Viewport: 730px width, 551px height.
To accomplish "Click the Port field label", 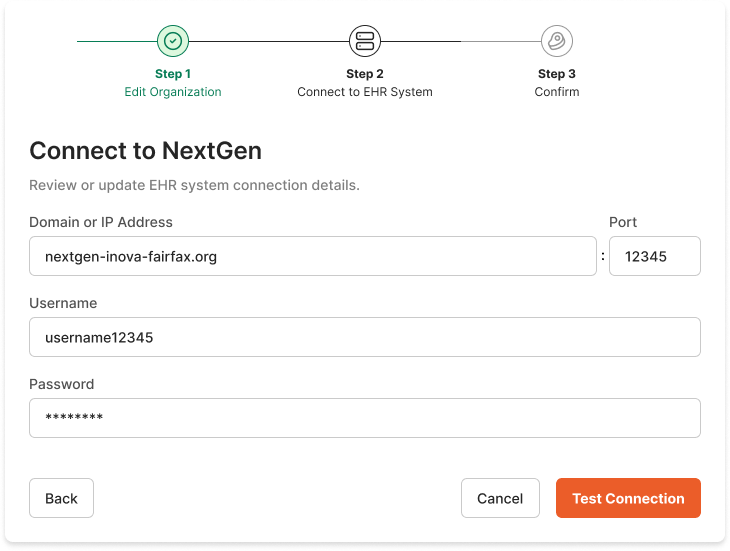I will coord(623,222).
